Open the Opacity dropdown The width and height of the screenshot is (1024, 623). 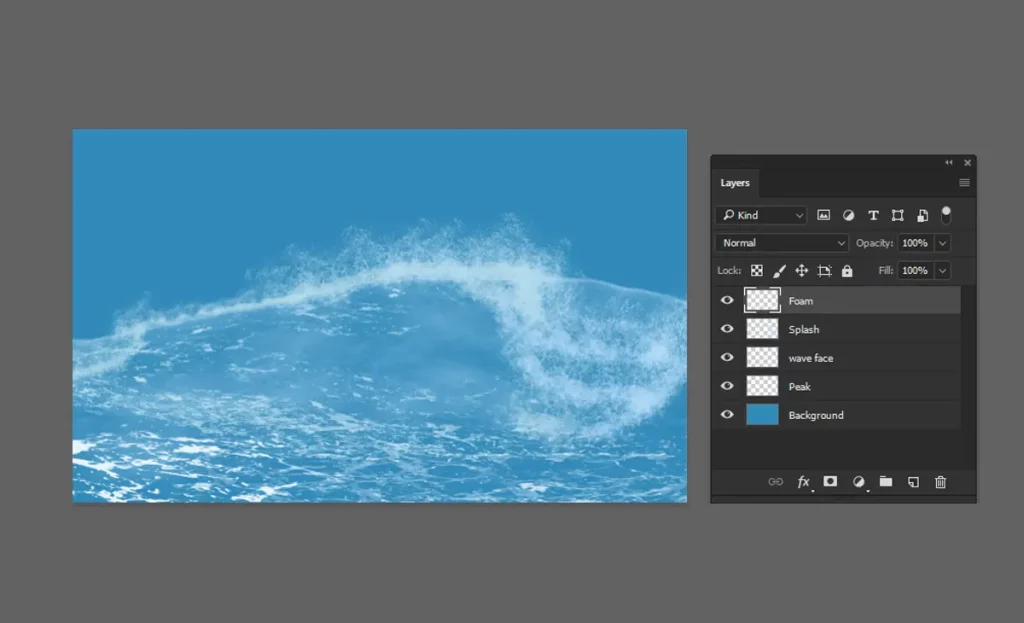click(941, 242)
